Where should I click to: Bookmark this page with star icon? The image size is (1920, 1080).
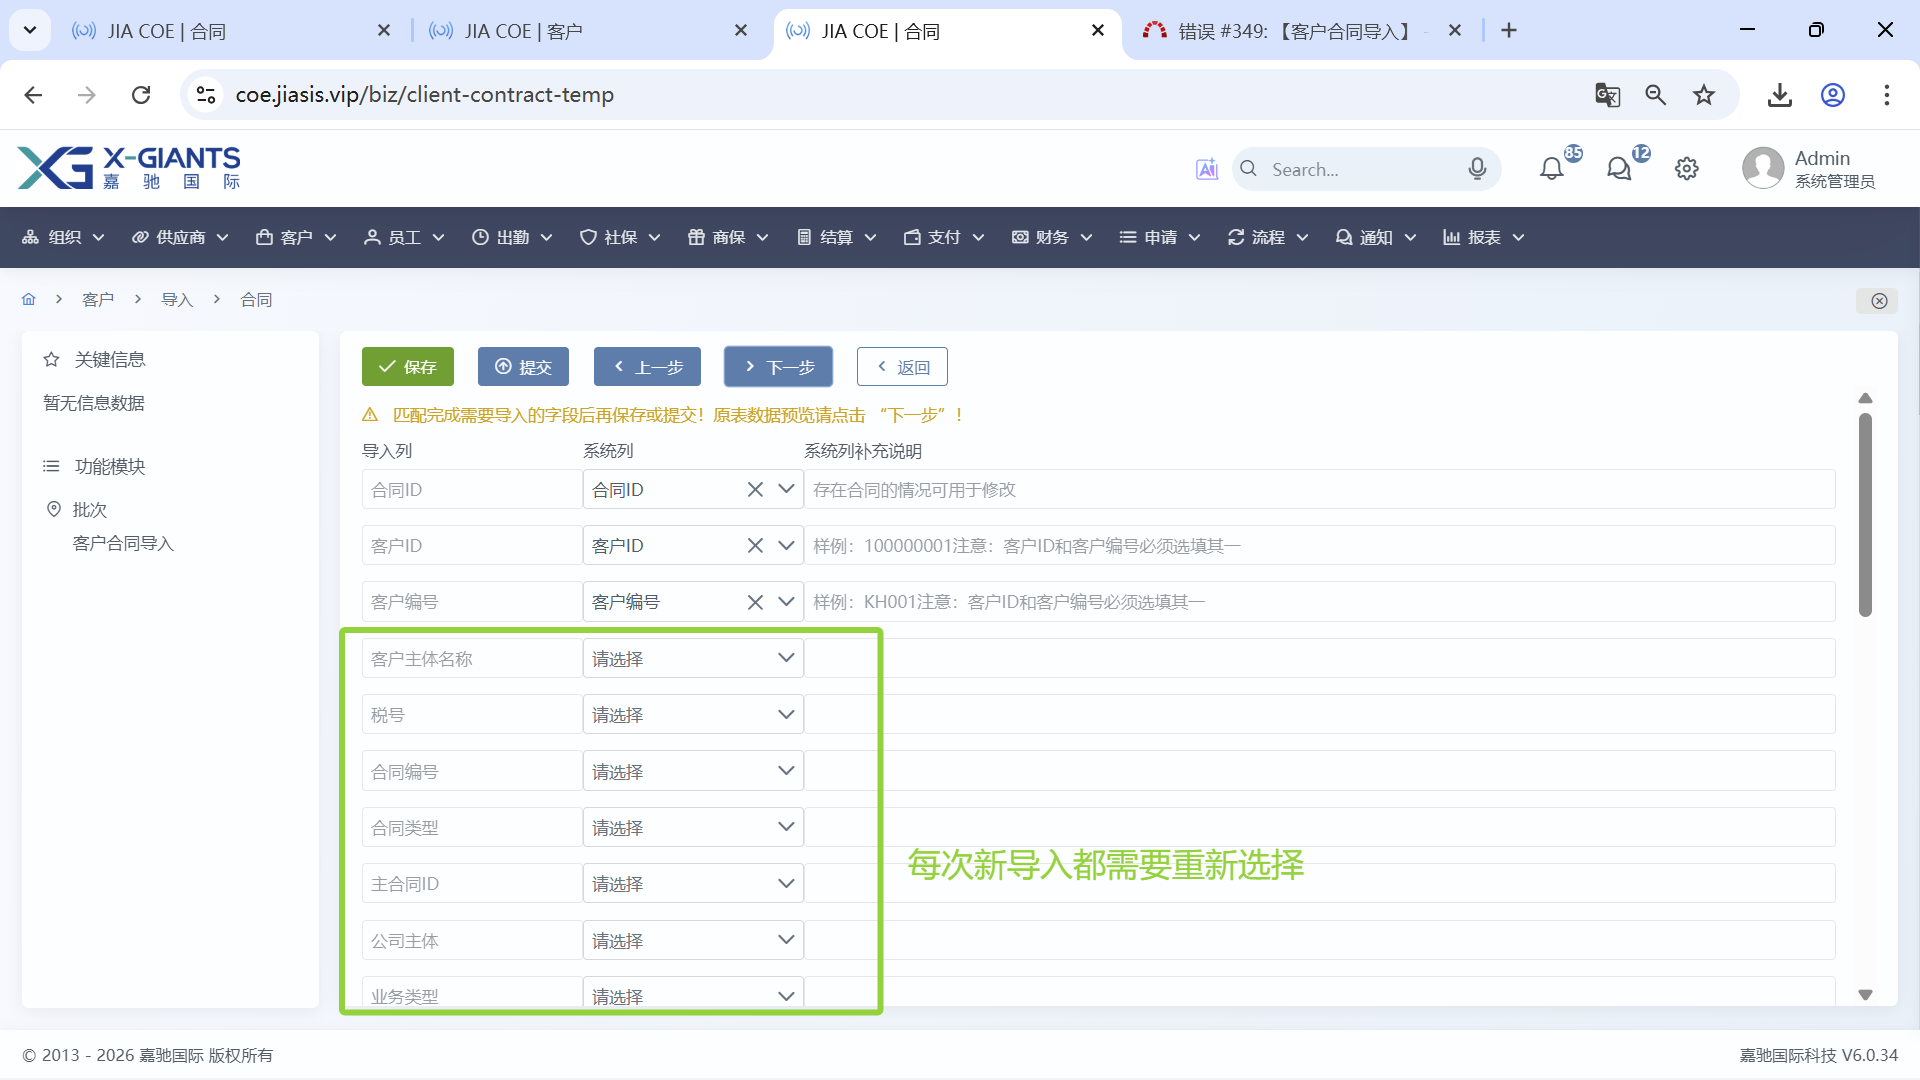tap(1704, 95)
